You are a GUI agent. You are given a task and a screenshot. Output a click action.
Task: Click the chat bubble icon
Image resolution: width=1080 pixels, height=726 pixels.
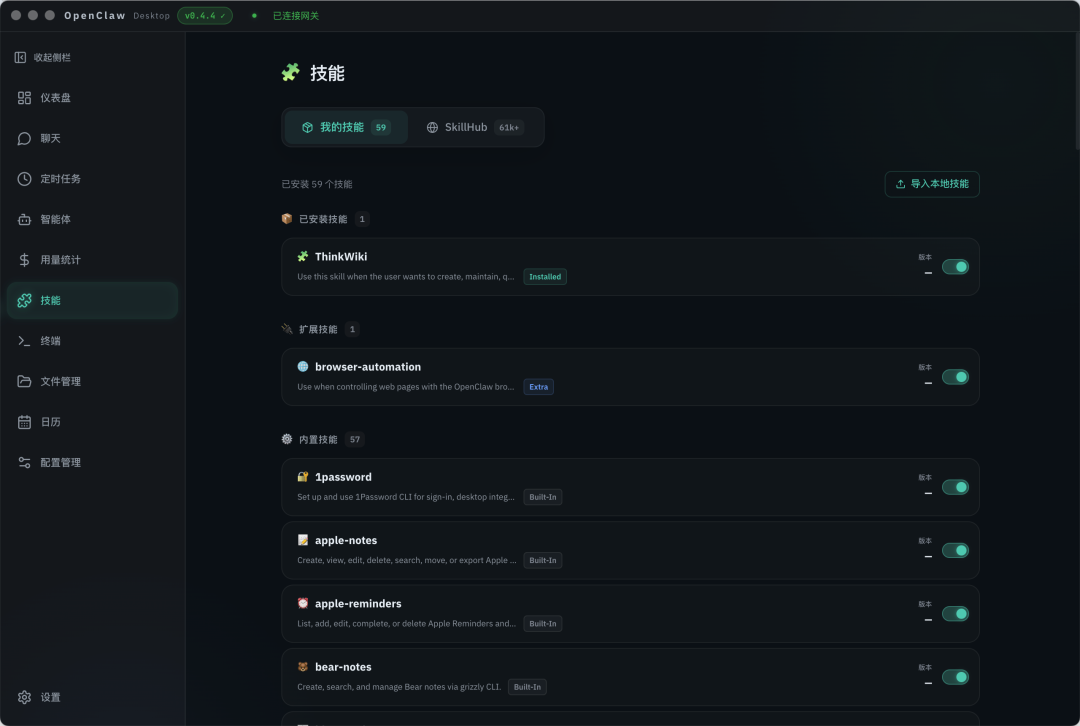click(24, 138)
